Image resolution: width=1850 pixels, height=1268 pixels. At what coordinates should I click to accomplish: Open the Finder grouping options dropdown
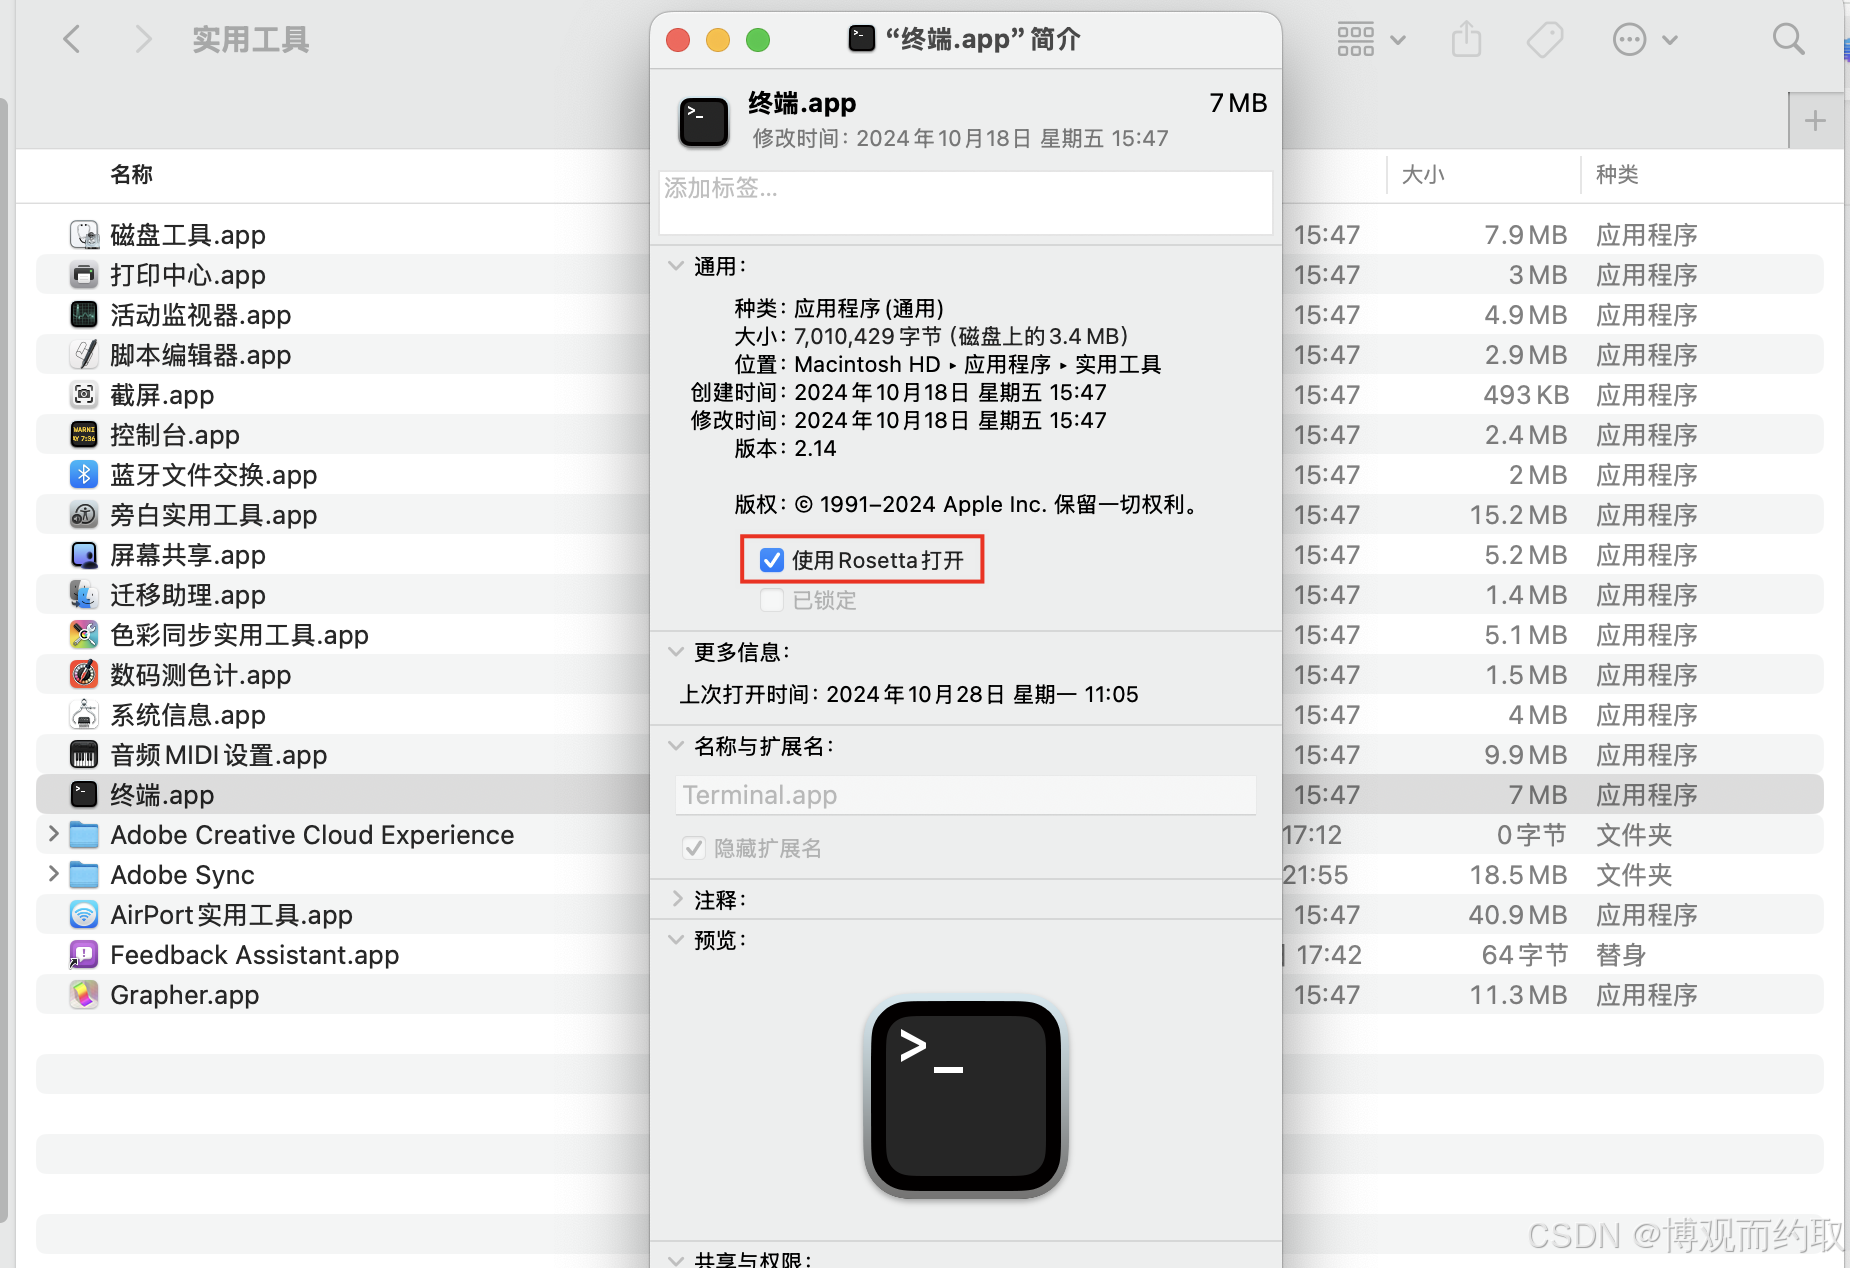[1371, 40]
